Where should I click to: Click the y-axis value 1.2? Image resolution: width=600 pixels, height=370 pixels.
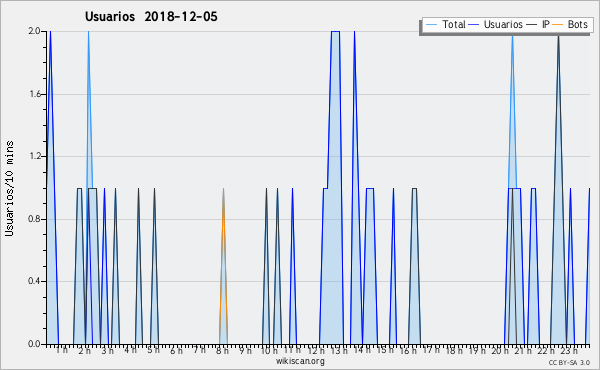click(34, 156)
